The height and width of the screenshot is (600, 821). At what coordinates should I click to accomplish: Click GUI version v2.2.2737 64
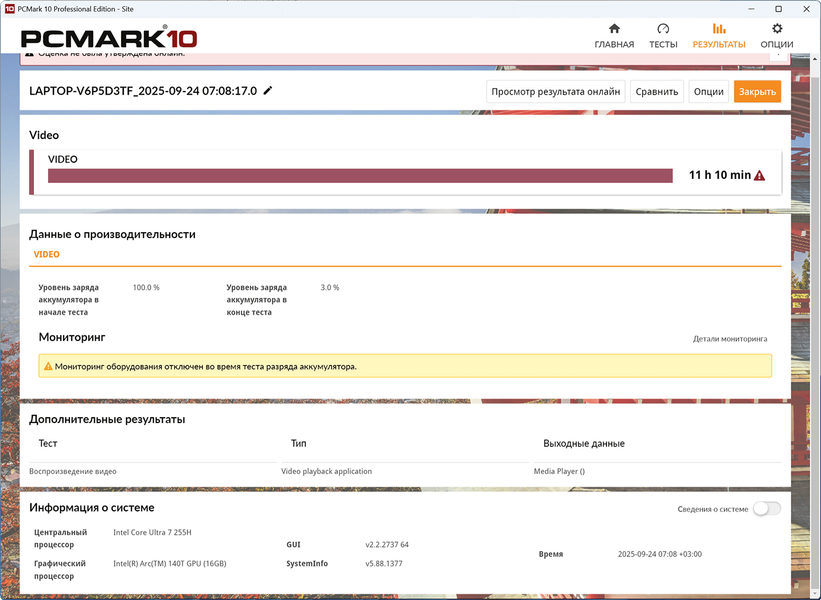[x=387, y=545]
